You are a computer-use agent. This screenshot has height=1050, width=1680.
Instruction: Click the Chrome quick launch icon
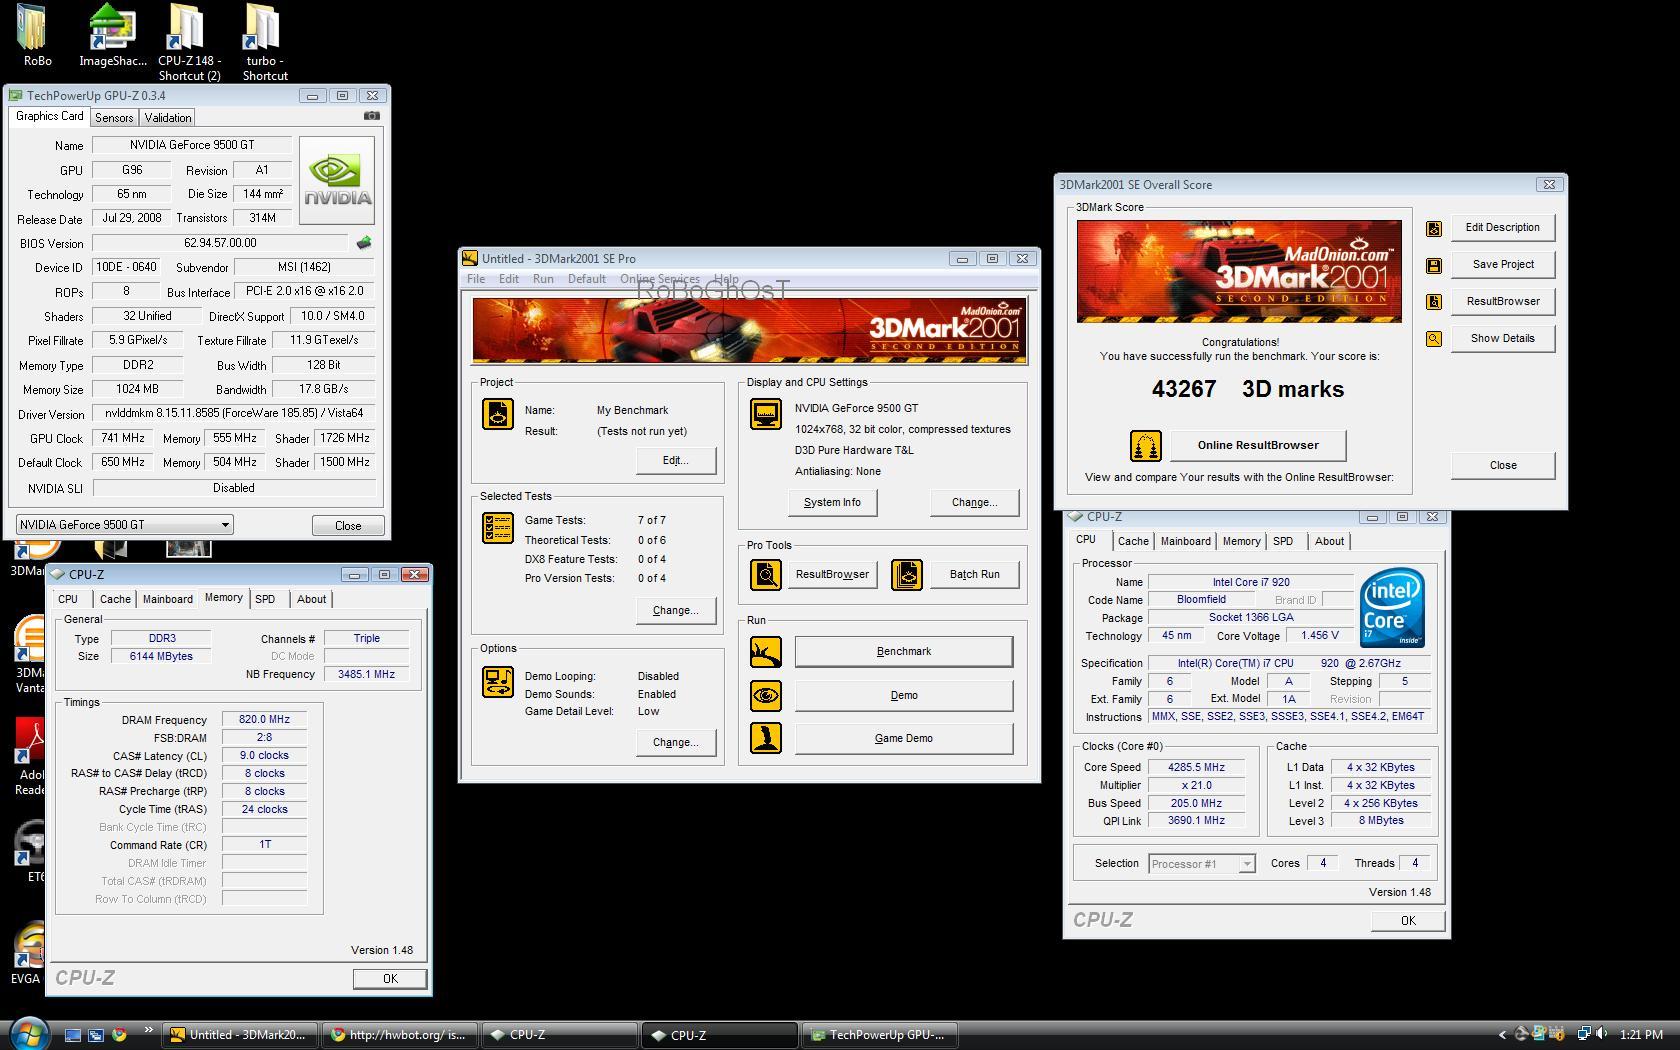click(119, 1035)
